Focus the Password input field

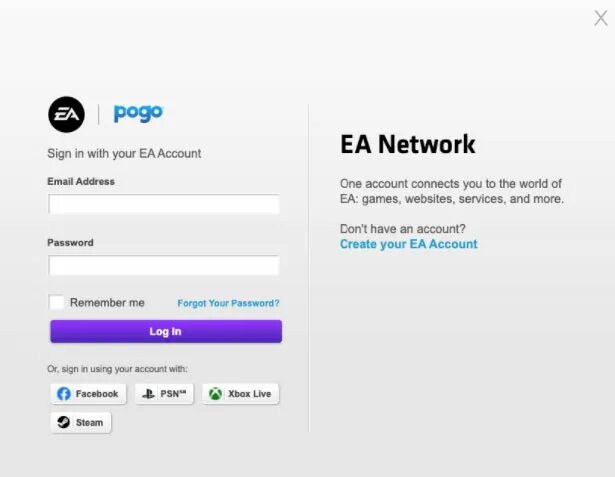tap(164, 265)
